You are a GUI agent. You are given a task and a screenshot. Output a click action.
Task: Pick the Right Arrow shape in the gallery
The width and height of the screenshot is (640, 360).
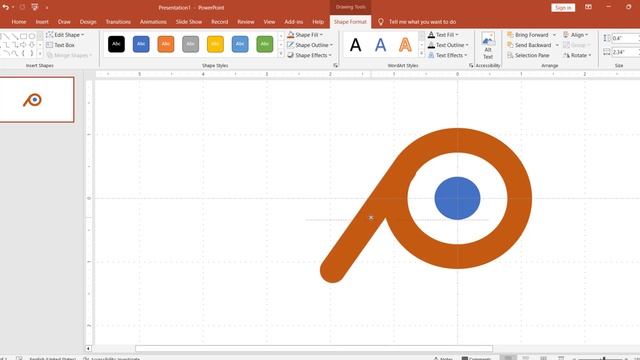pyautogui.click(x=24, y=45)
